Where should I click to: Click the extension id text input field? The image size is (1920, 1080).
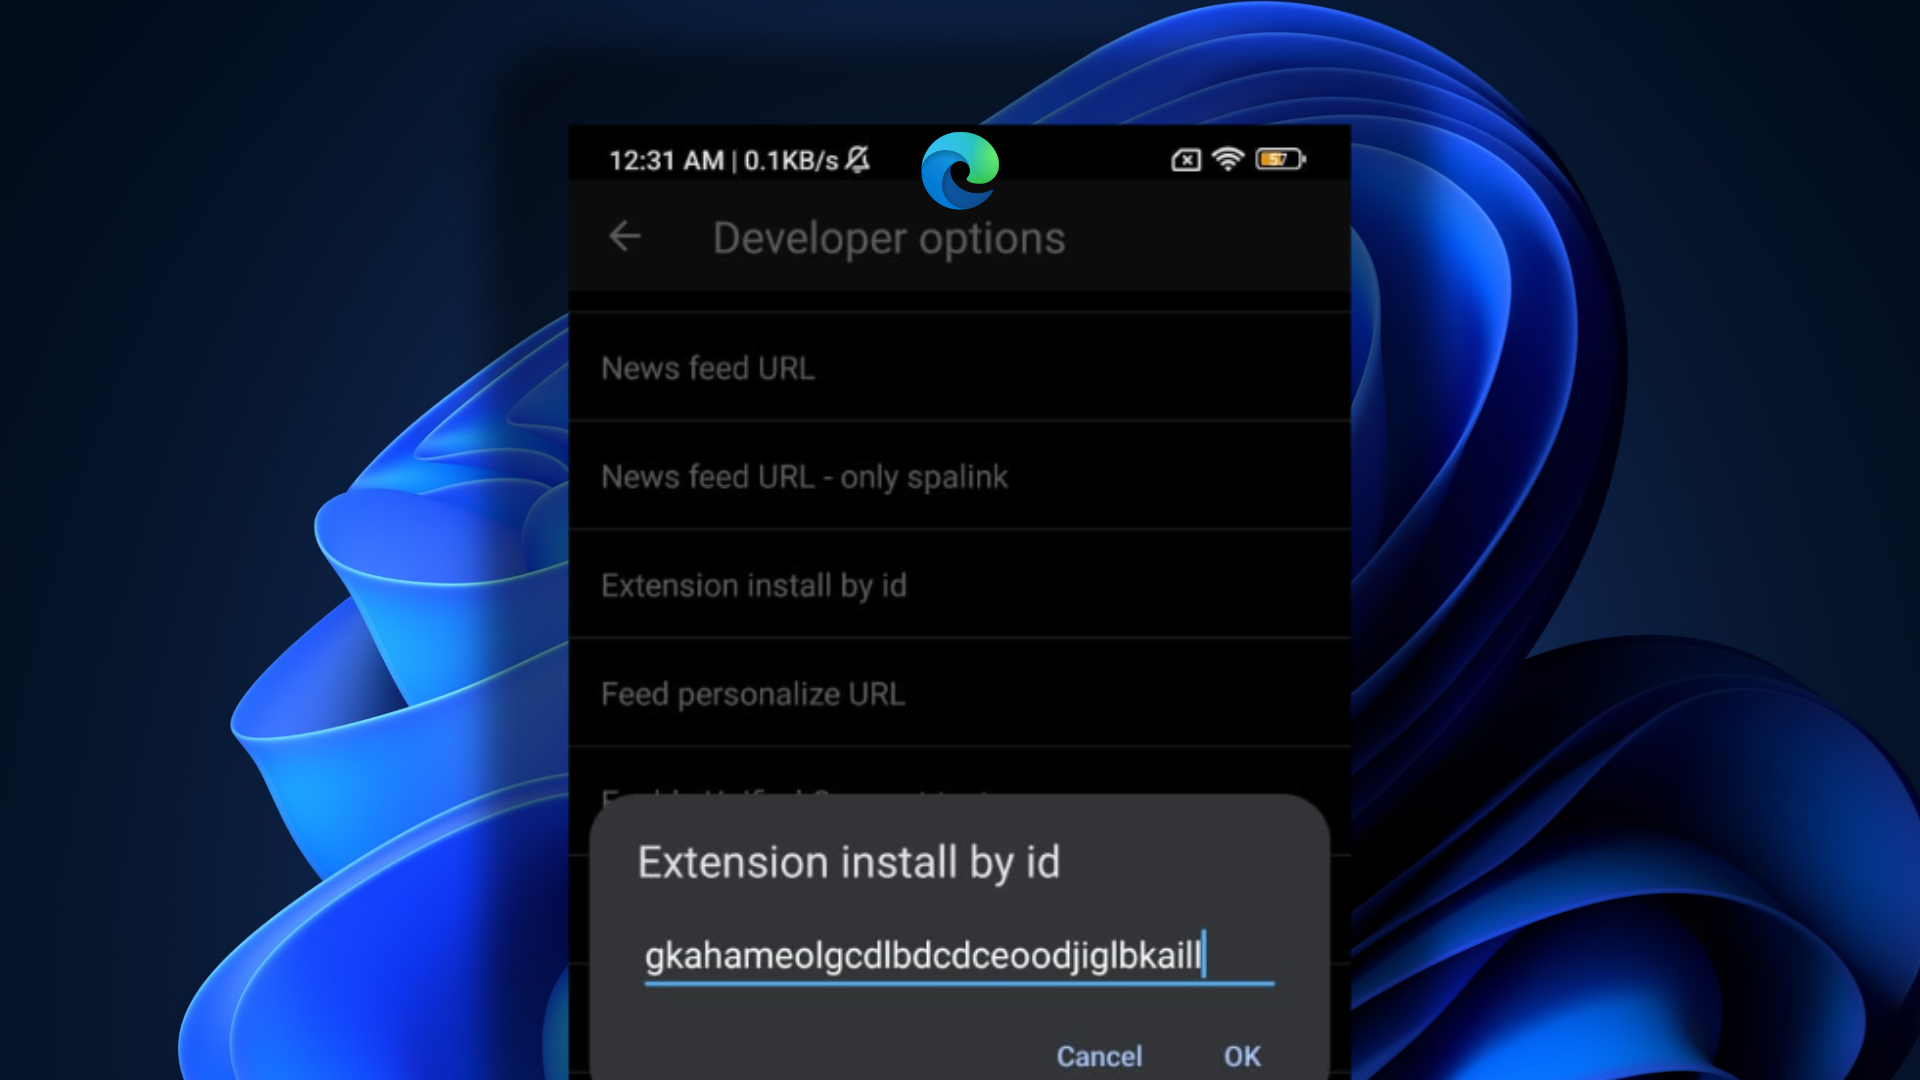pyautogui.click(x=960, y=955)
